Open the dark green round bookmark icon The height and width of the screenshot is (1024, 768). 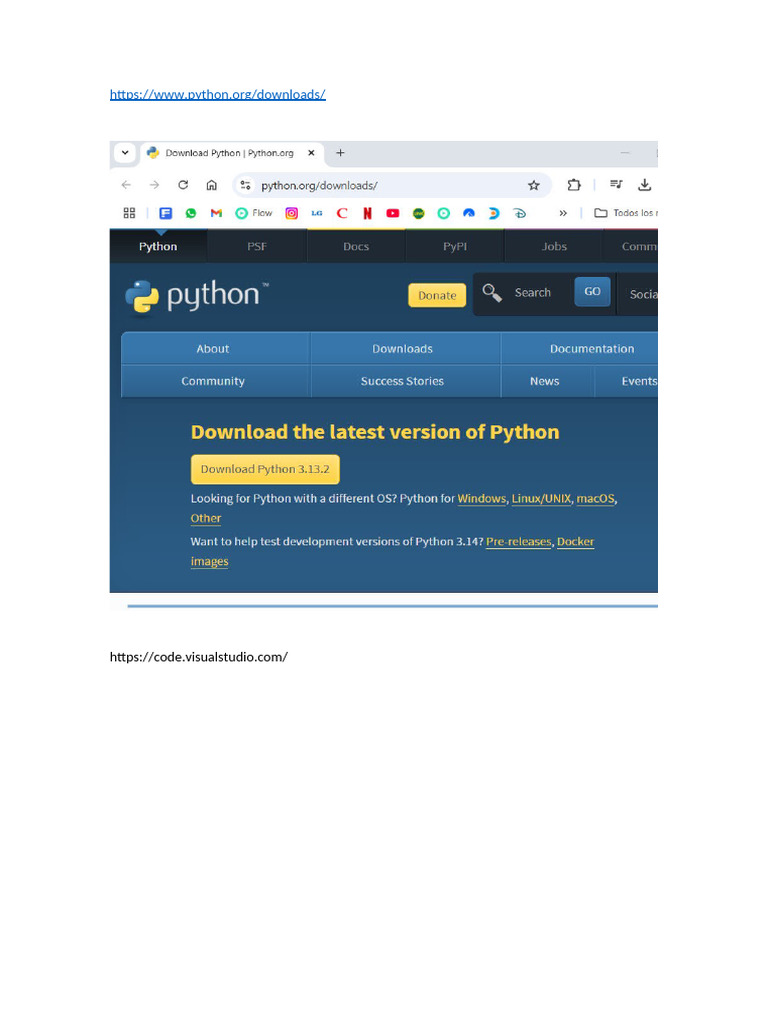(x=419, y=213)
